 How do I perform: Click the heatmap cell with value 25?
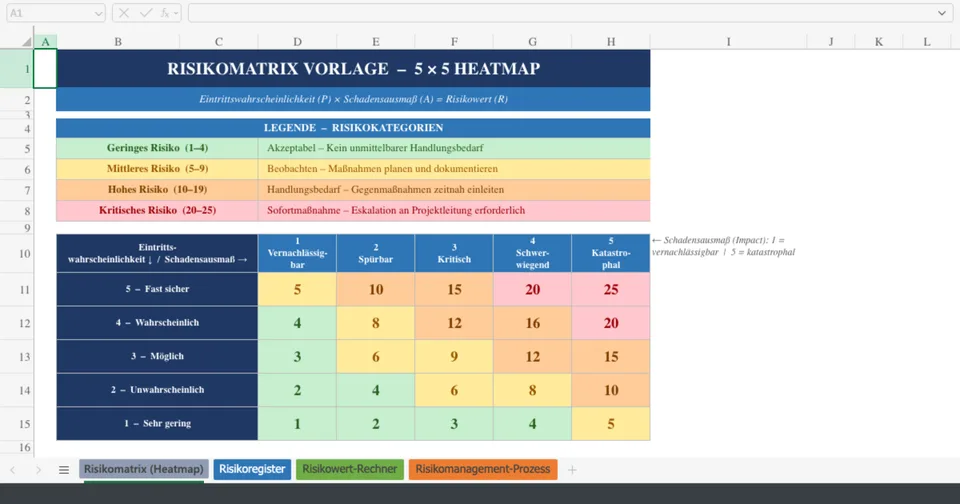(611, 290)
